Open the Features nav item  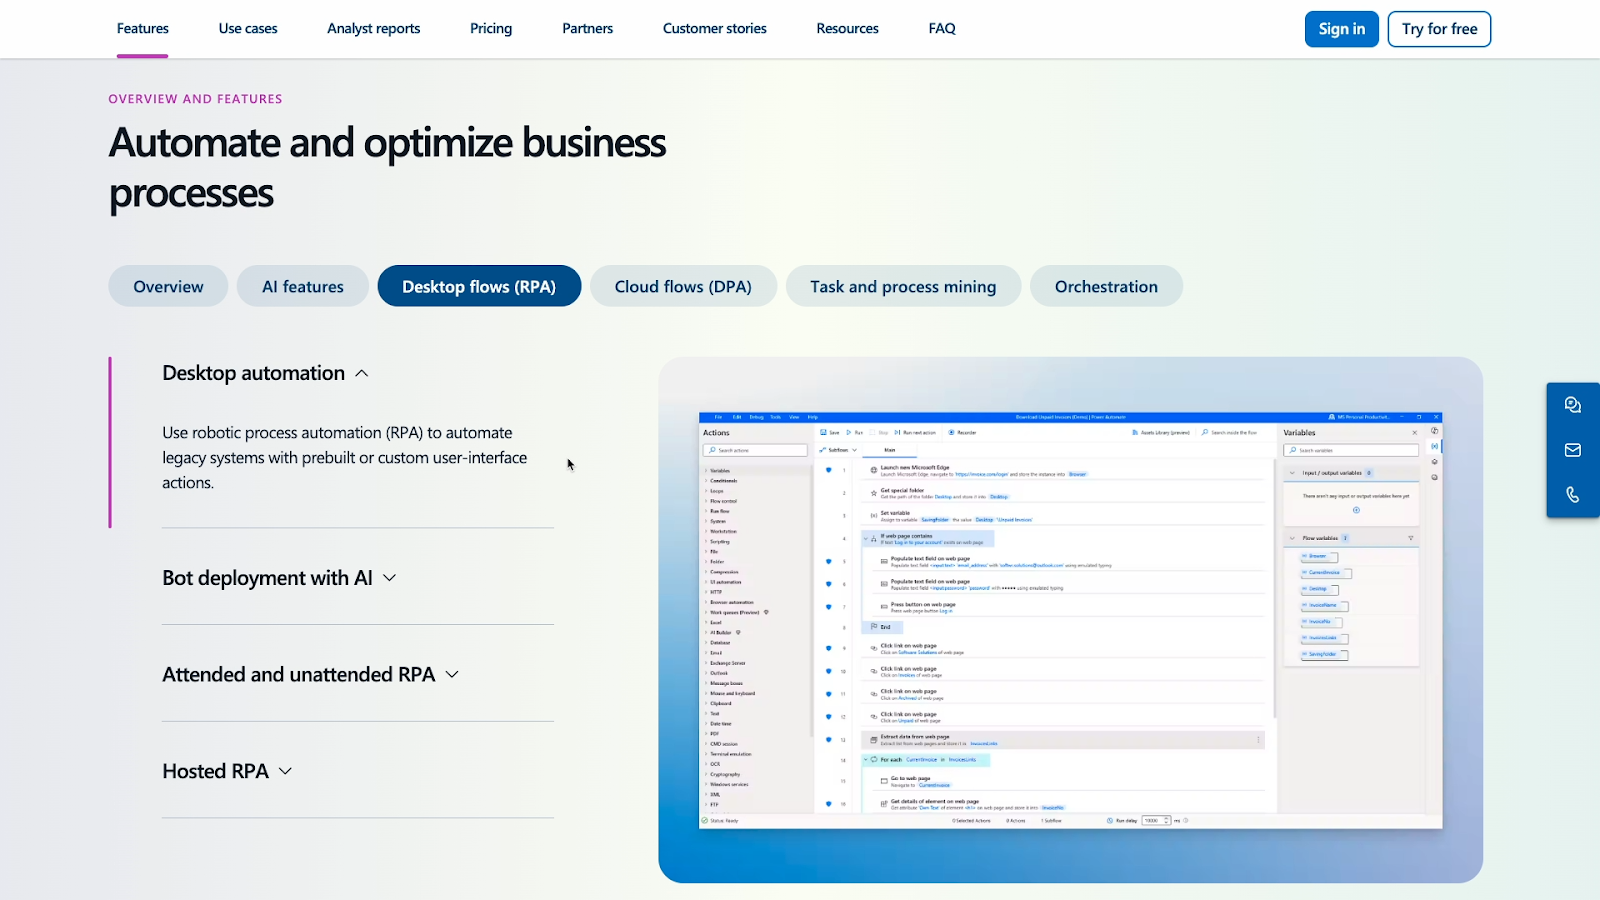[x=143, y=29]
